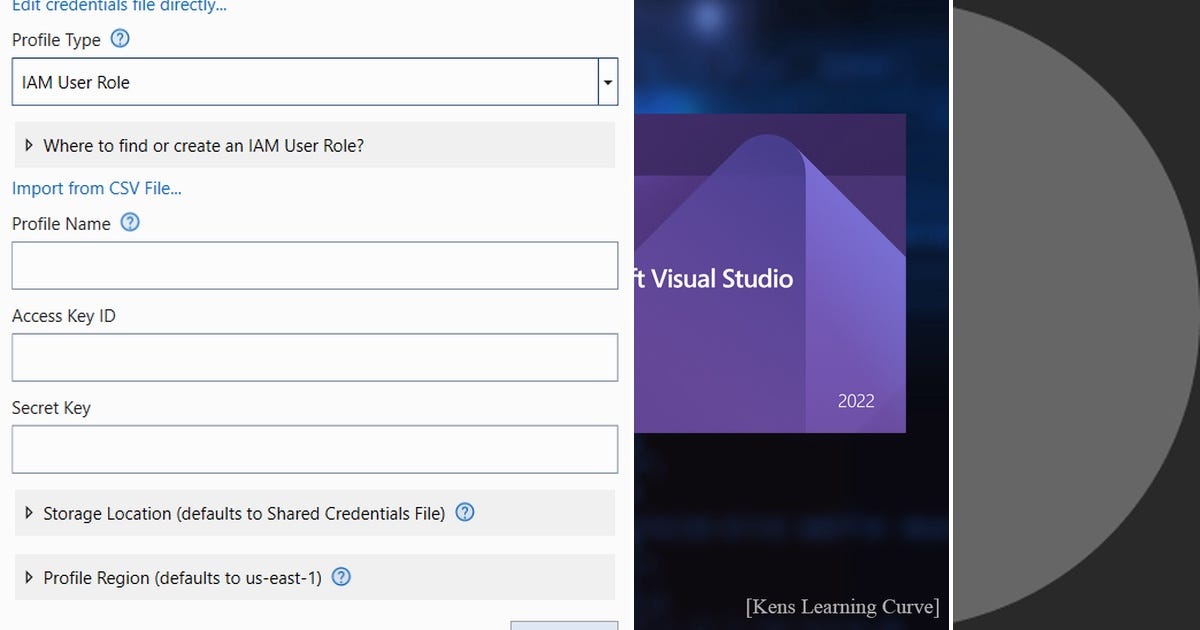Click inside the Profile Name field
1200x630 pixels.
point(315,265)
